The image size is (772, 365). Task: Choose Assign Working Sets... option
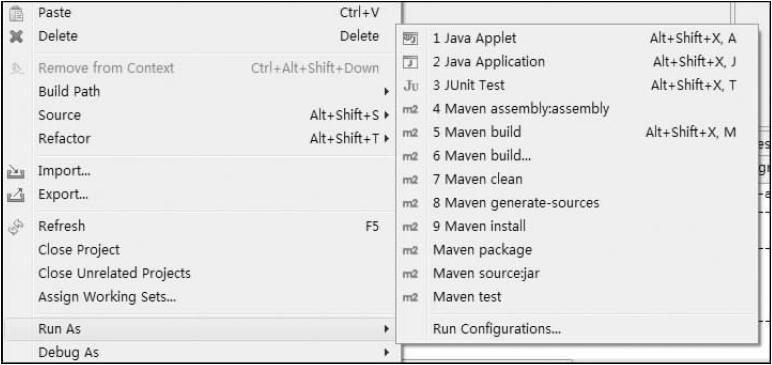coord(107,297)
